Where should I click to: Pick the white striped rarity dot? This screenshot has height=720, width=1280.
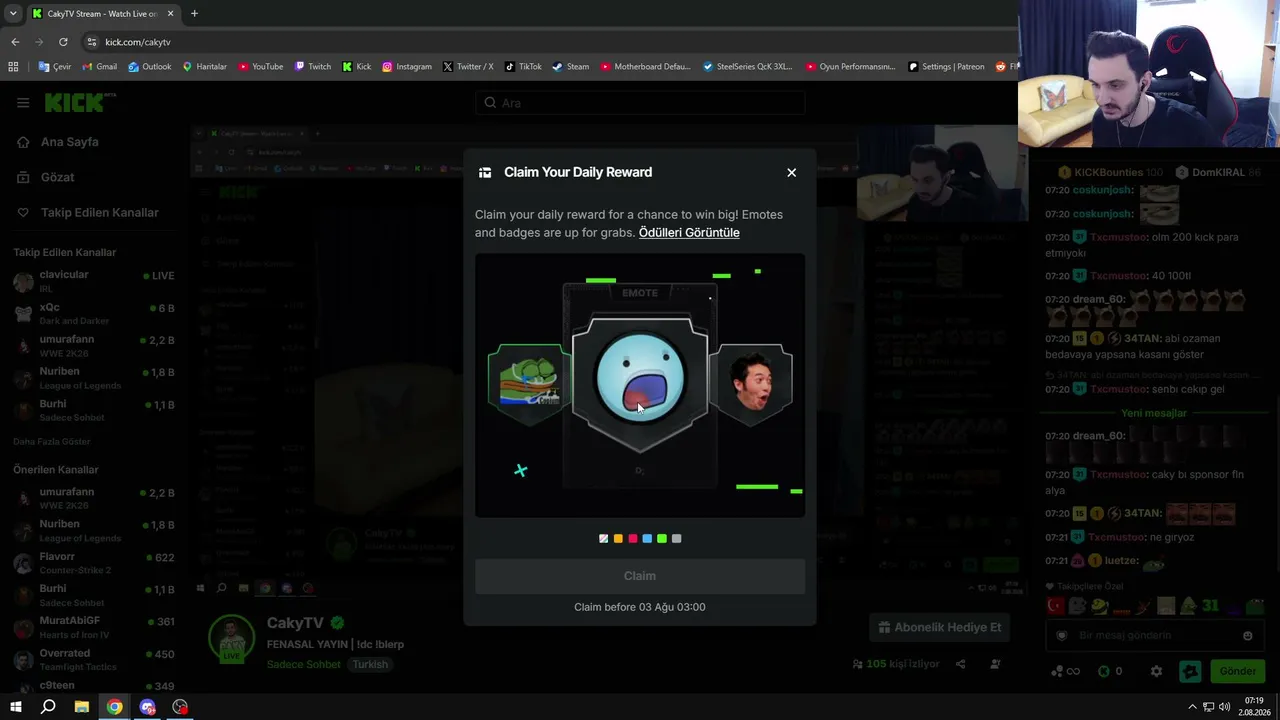coord(604,539)
